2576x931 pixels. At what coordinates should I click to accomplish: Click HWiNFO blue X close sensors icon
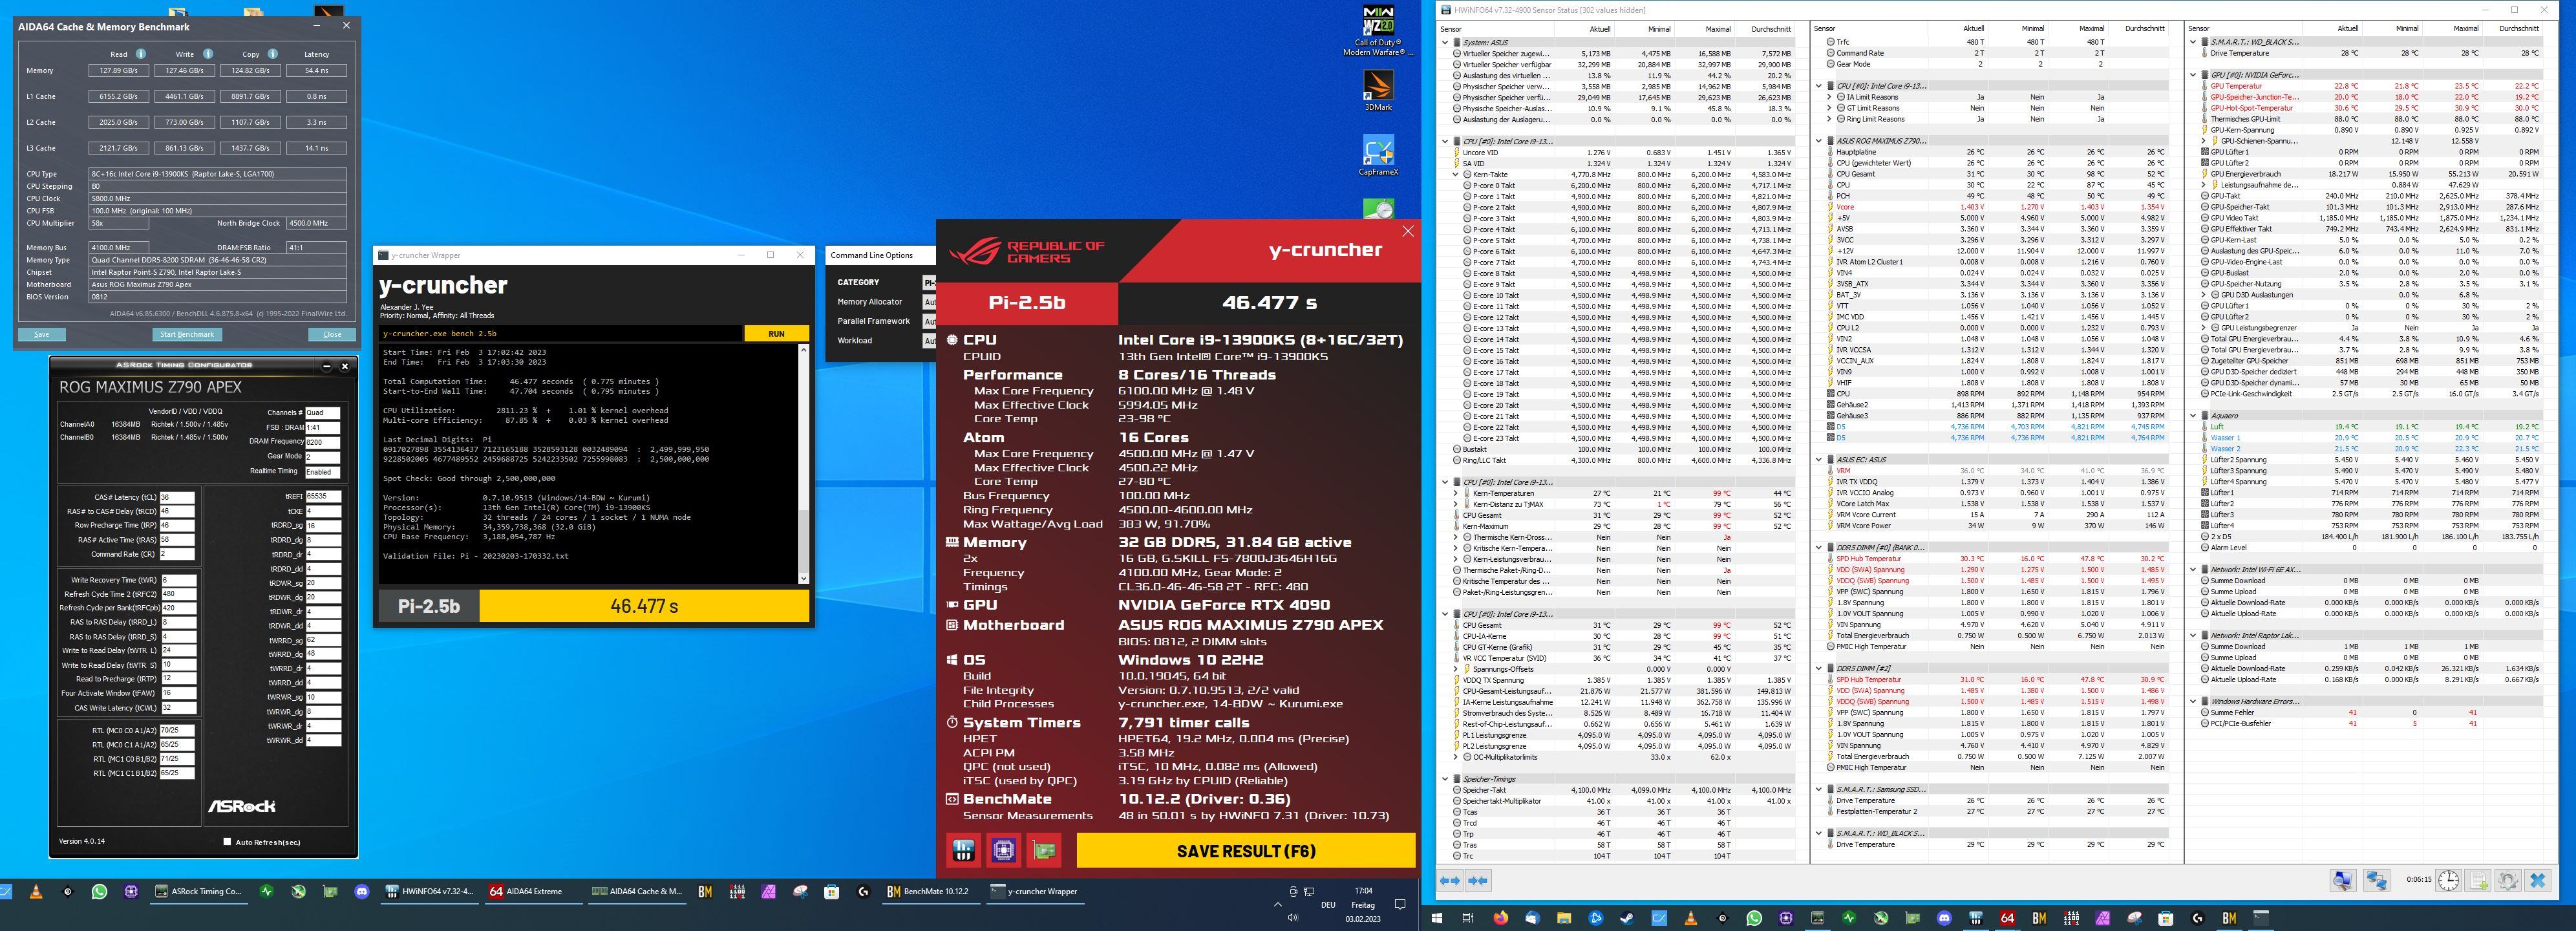pyautogui.click(x=2538, y=880)
